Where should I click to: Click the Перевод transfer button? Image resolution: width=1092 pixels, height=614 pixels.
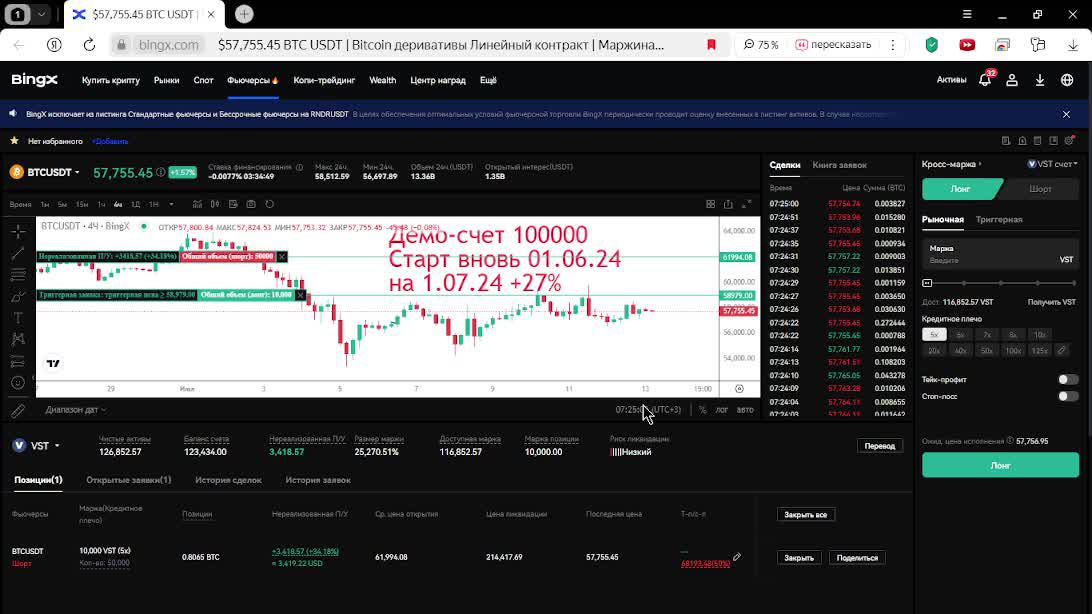click(x=880, y=446)
